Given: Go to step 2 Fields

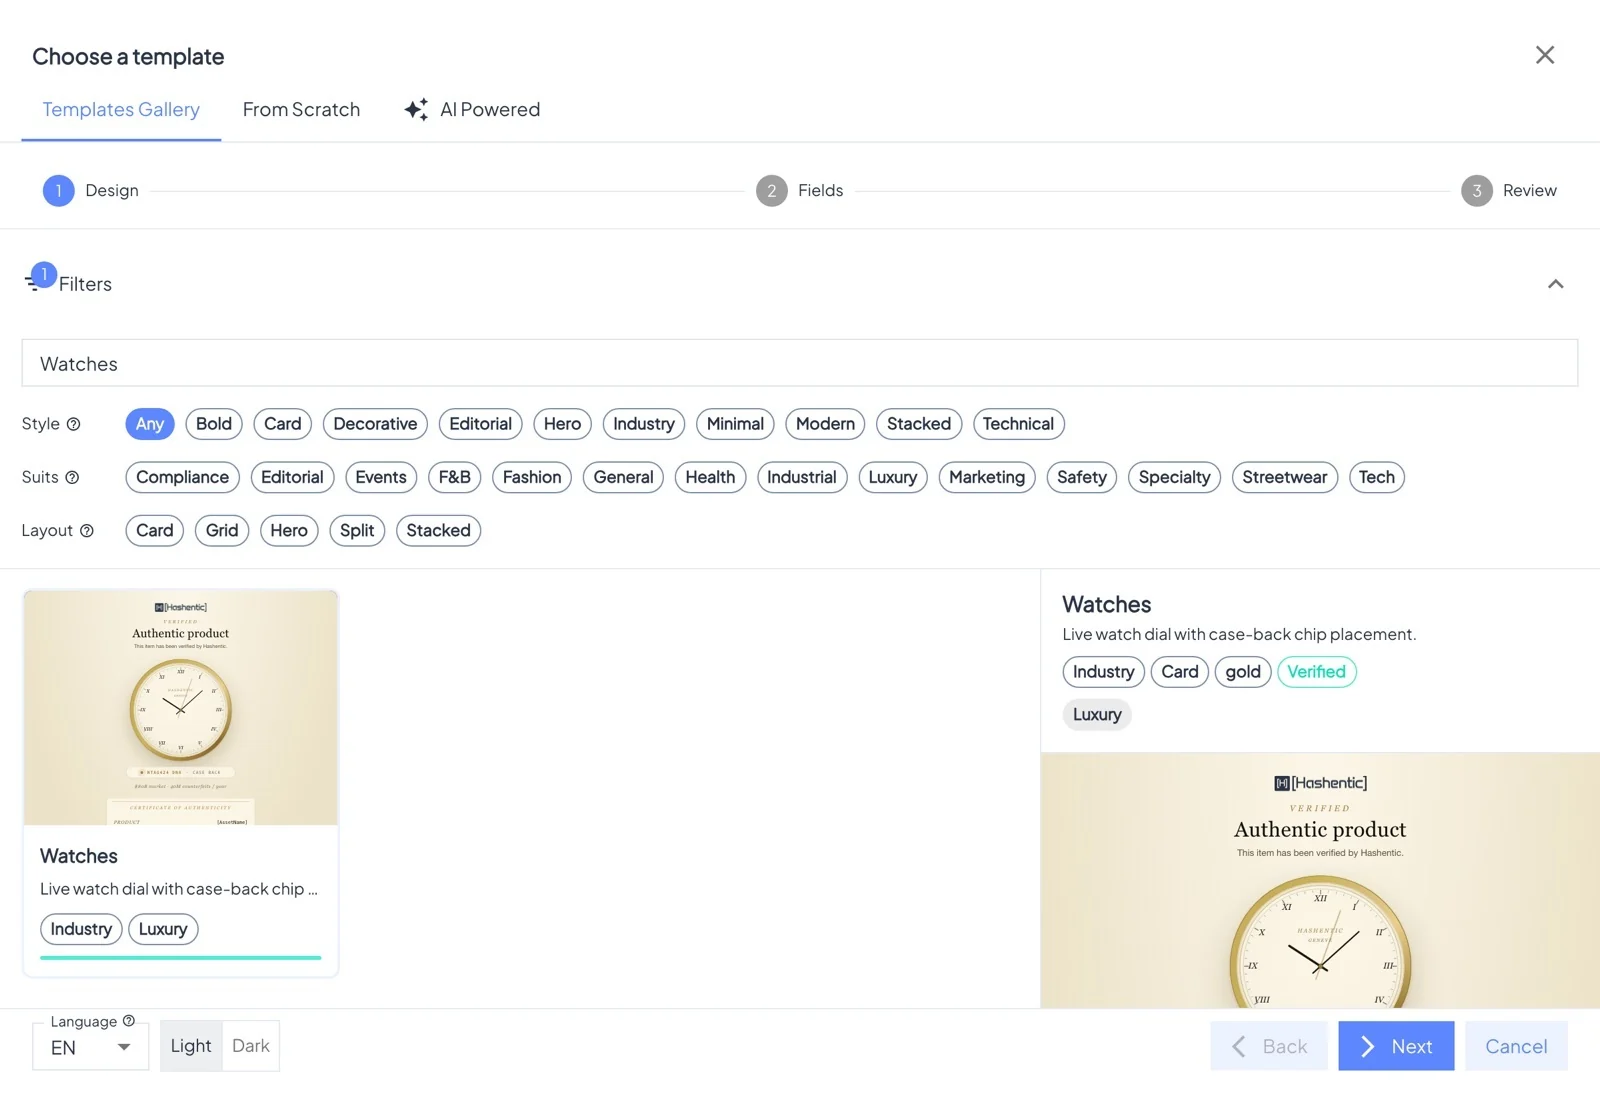Looking at the screenshot, I should (800, 191).
